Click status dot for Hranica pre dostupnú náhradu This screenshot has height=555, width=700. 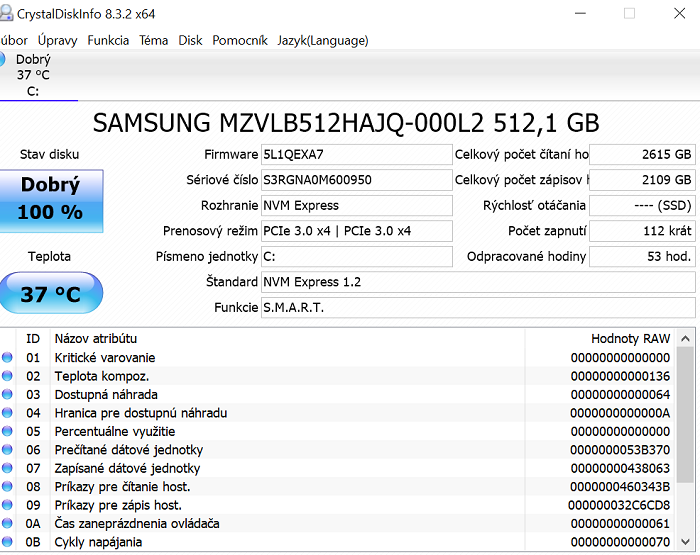pos(7,413)
